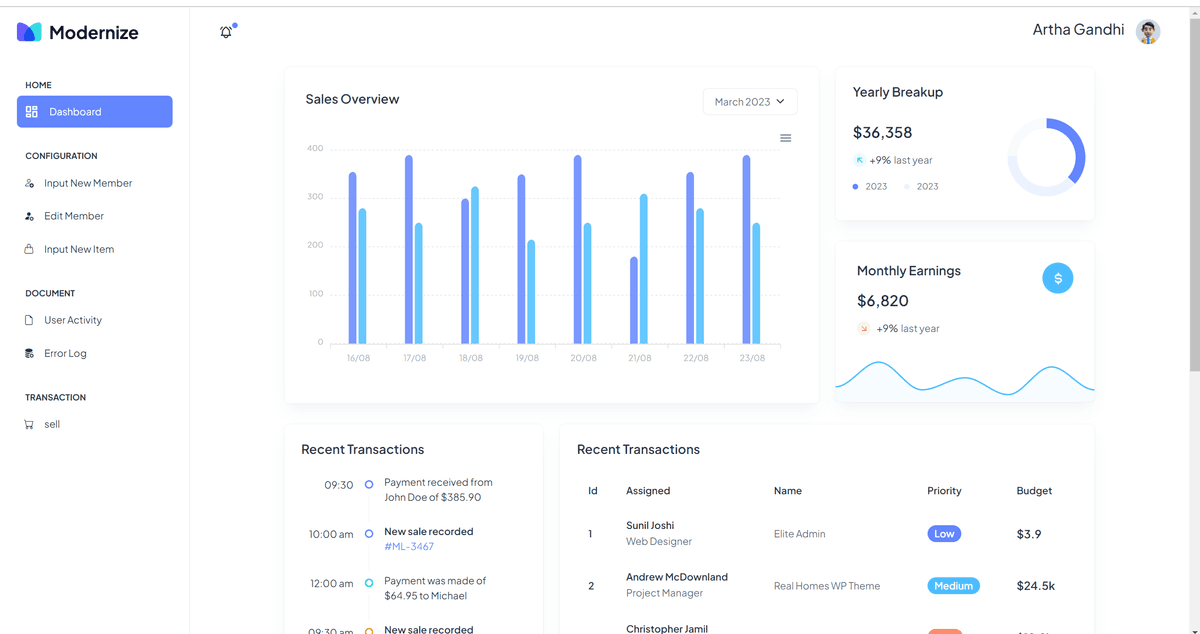Screen dimensions: 1200x634
Task: Click the Input New Member icon
Action: [x=30, y=184]
